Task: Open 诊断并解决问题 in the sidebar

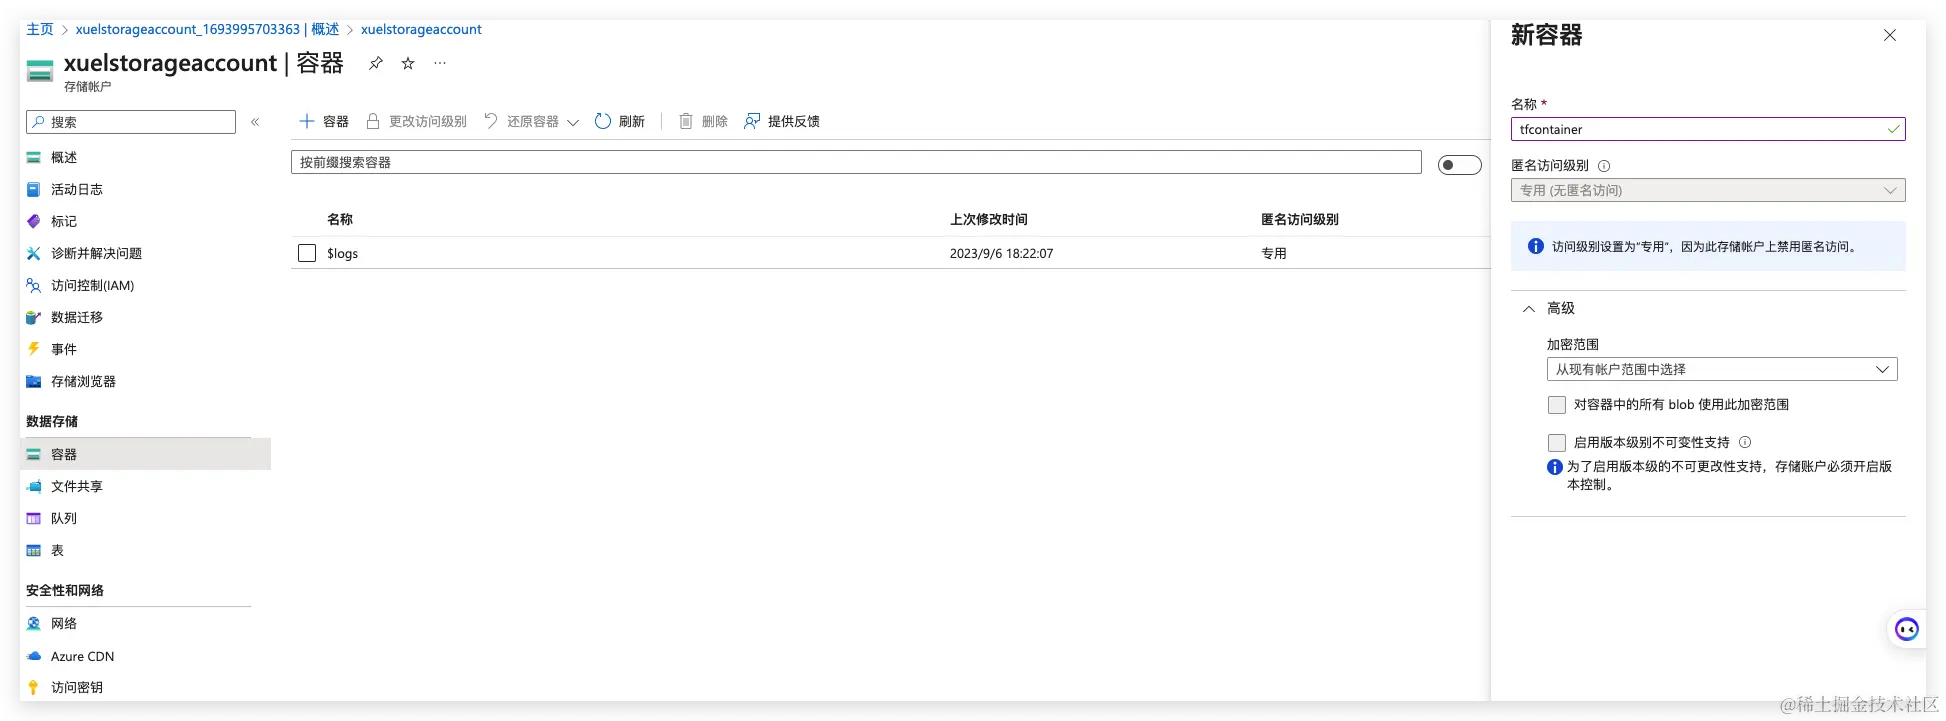Action: [96, 253]
